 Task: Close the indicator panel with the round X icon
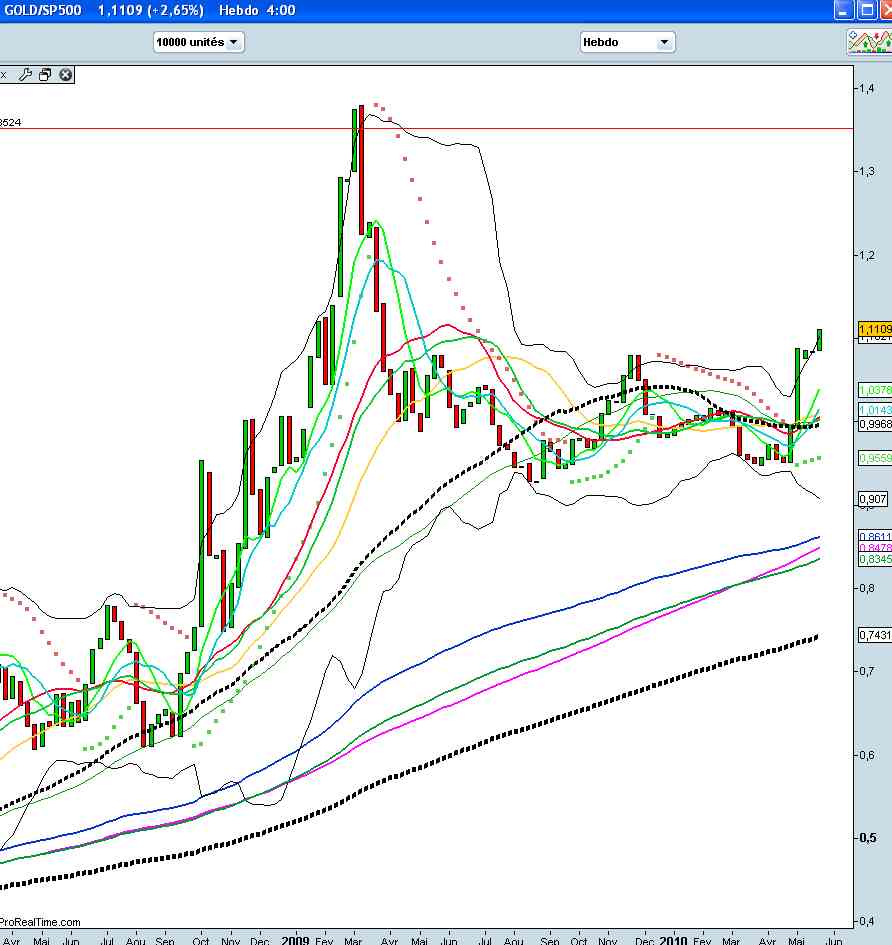(x=65, y=75)
